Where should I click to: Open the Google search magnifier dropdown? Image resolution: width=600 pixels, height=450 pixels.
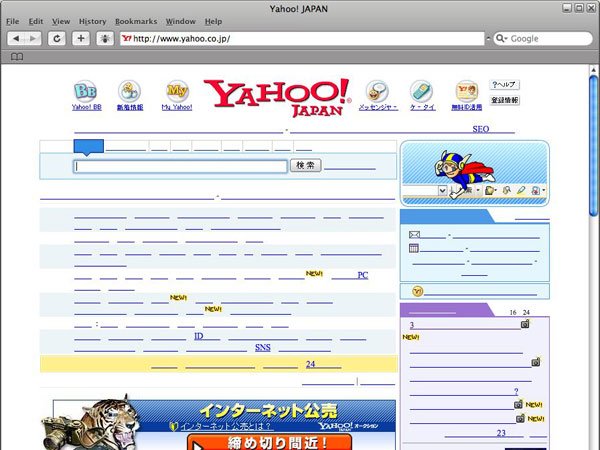pos(501,39)
